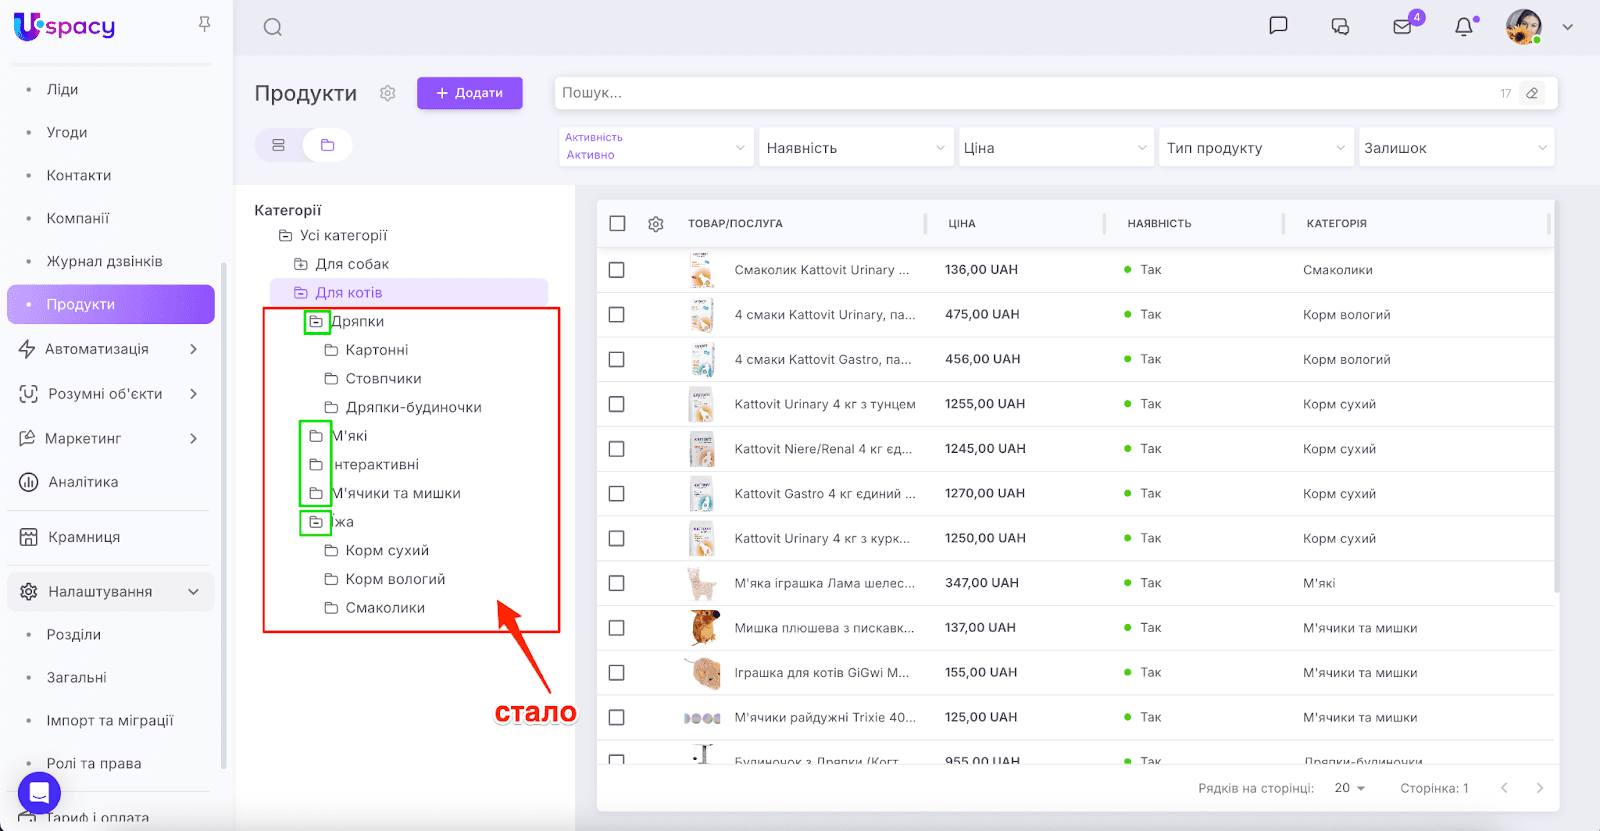Open the support chat bubble widget
The height and width of the screenshot is (831, 1600).
click(39, 793)
